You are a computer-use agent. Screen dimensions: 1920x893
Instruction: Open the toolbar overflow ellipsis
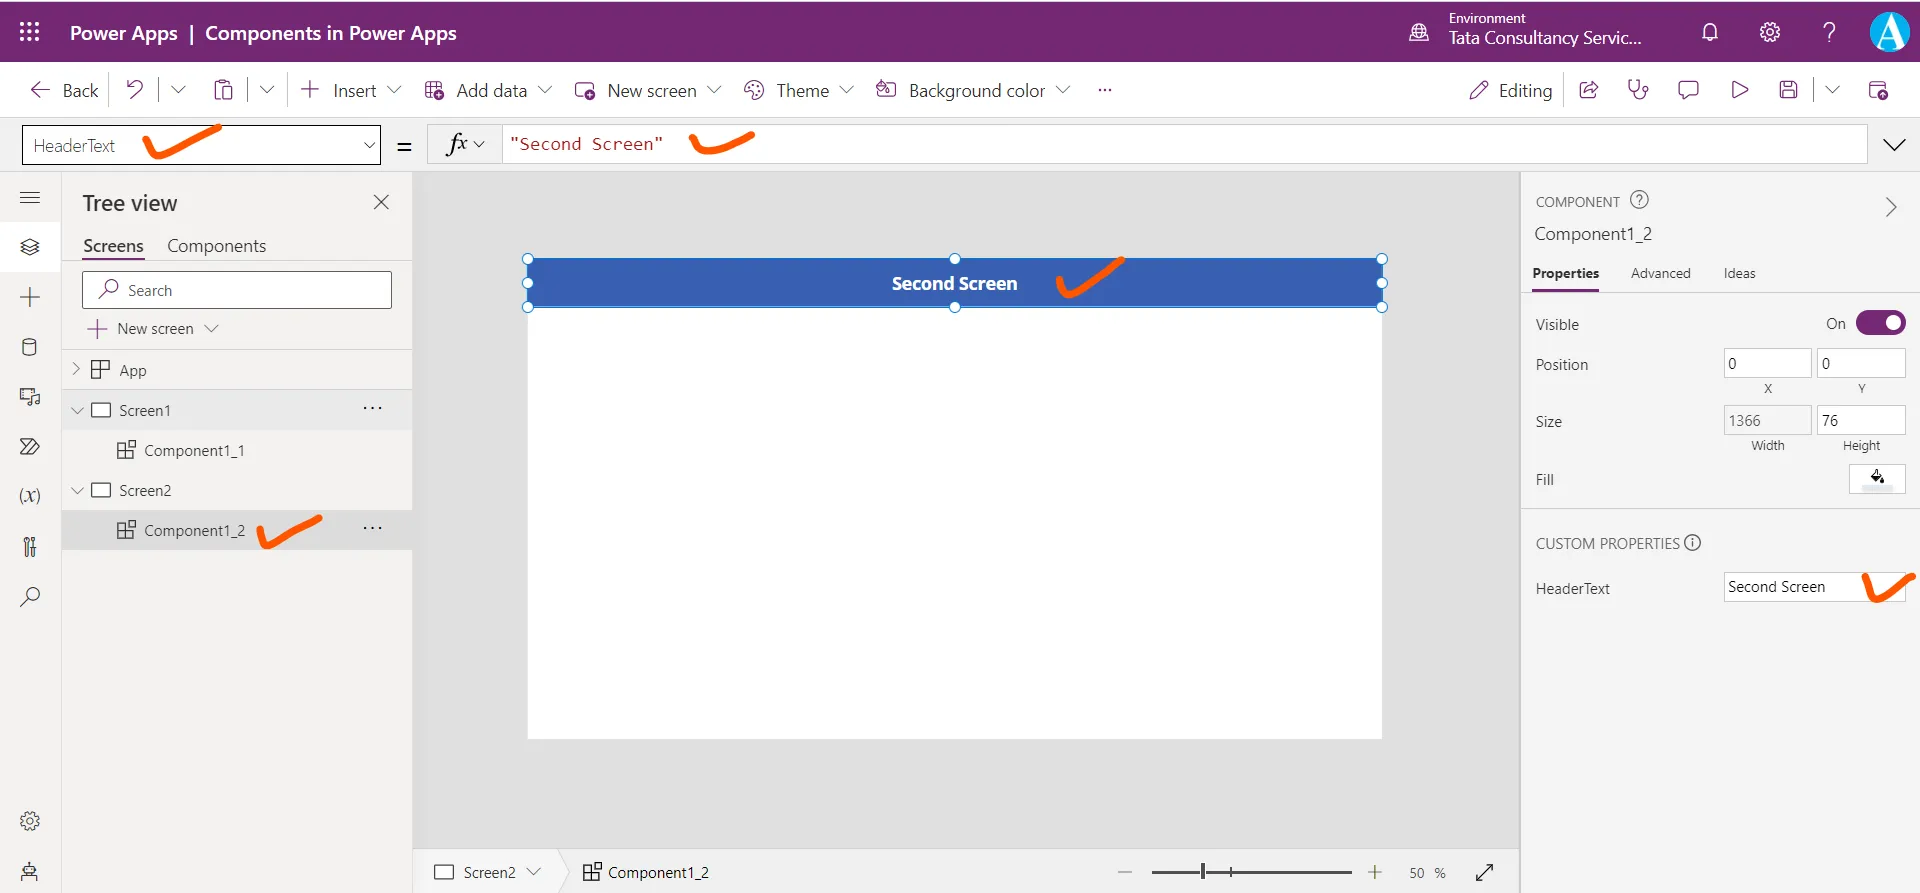point(1105,90)
